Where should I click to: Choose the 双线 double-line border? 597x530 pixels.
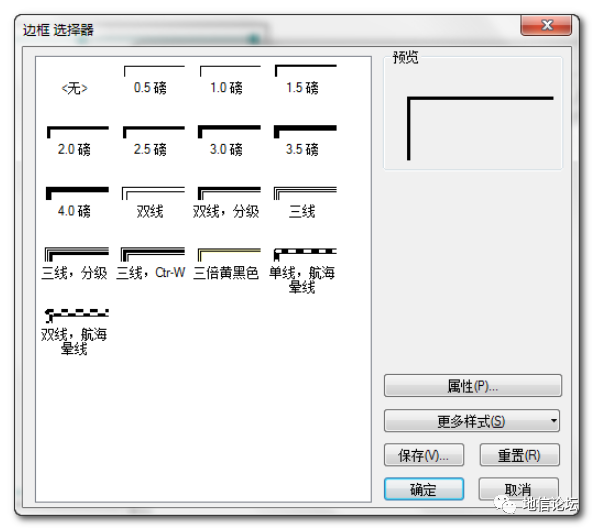pos(153,203)
